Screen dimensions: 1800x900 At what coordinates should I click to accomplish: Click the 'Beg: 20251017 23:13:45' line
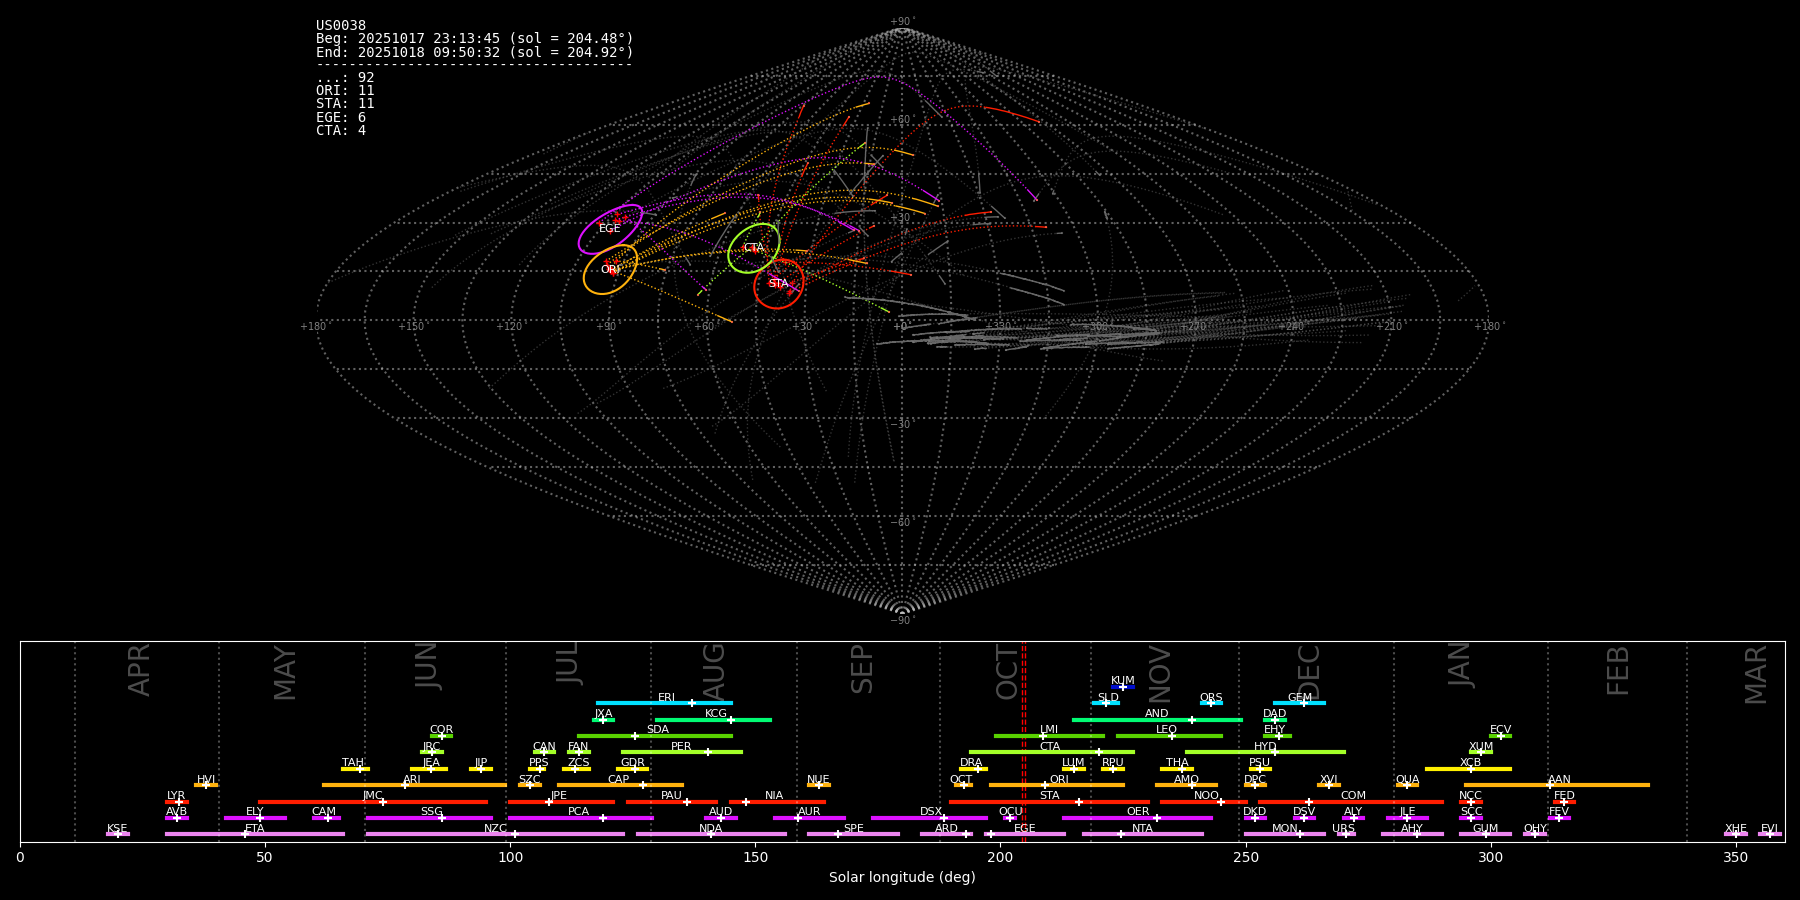click(475, 39)
